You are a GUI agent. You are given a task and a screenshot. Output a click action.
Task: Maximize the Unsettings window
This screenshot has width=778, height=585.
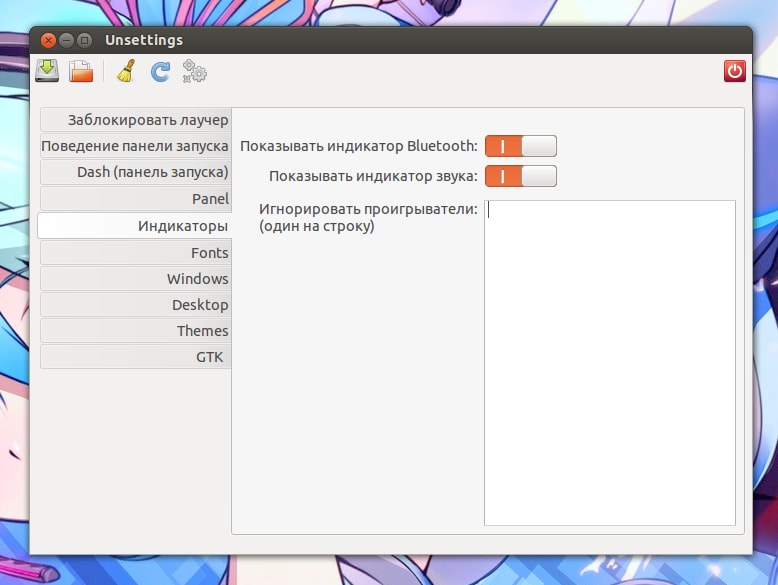point(85,40)
